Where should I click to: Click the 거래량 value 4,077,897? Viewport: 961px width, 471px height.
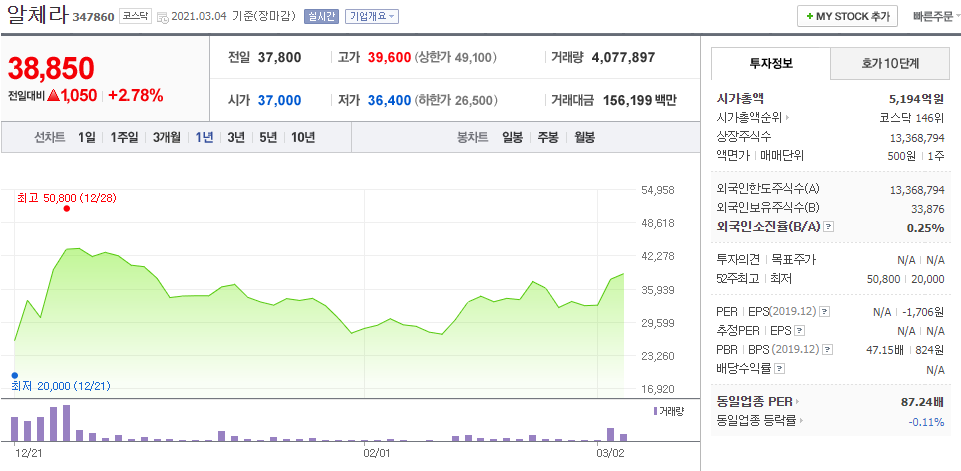(x=623, y=58)
